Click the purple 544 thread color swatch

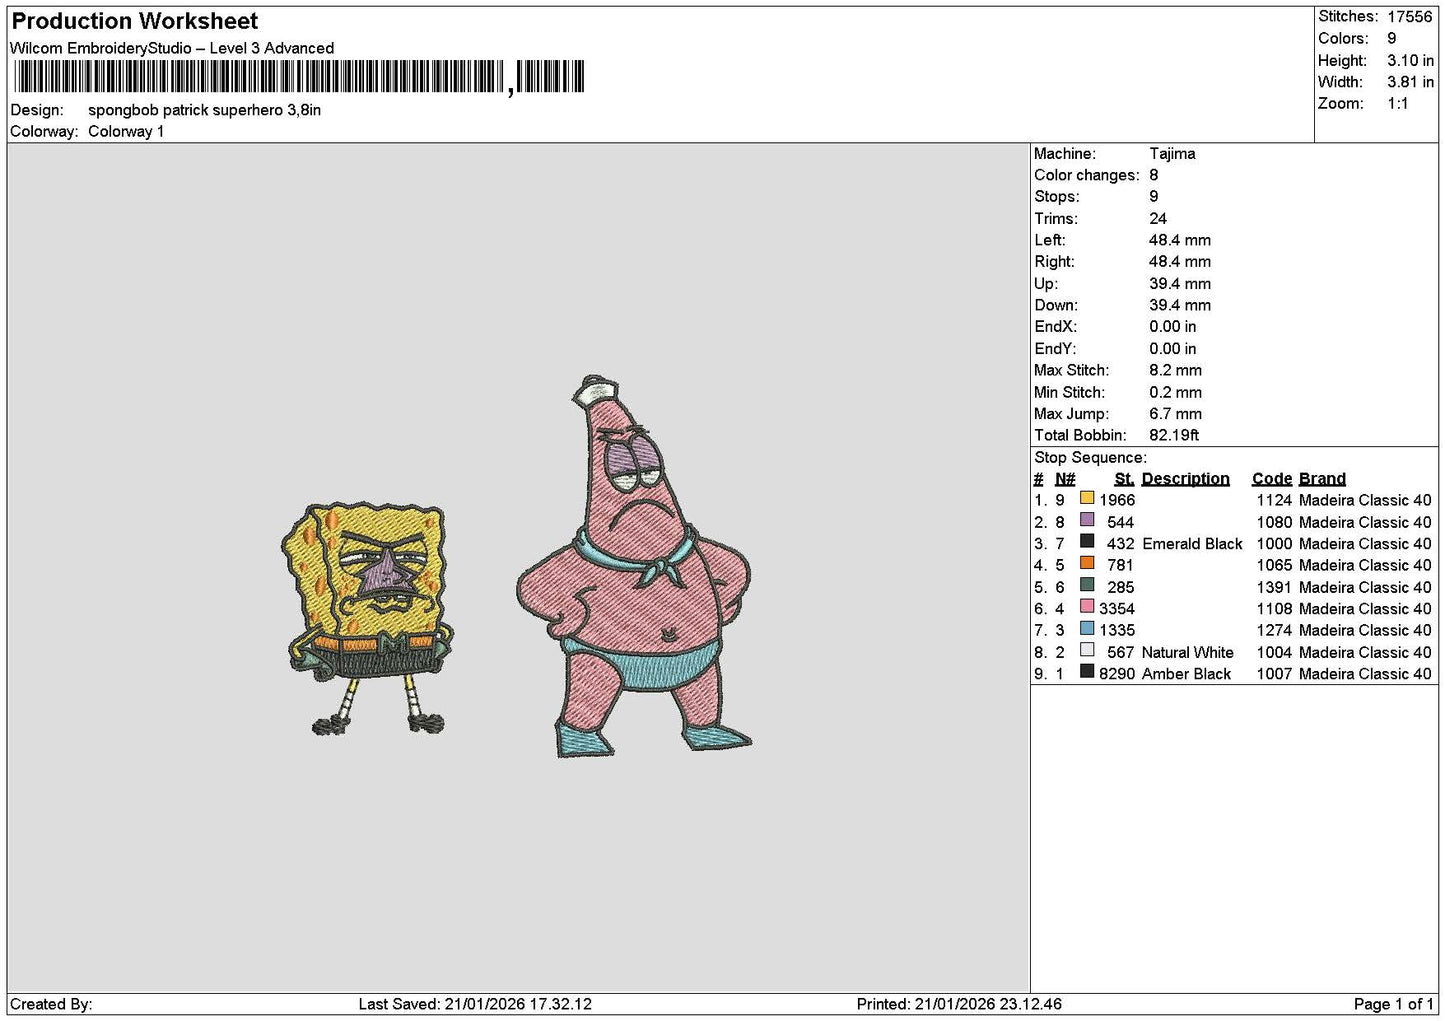(x=1087, y=520)
